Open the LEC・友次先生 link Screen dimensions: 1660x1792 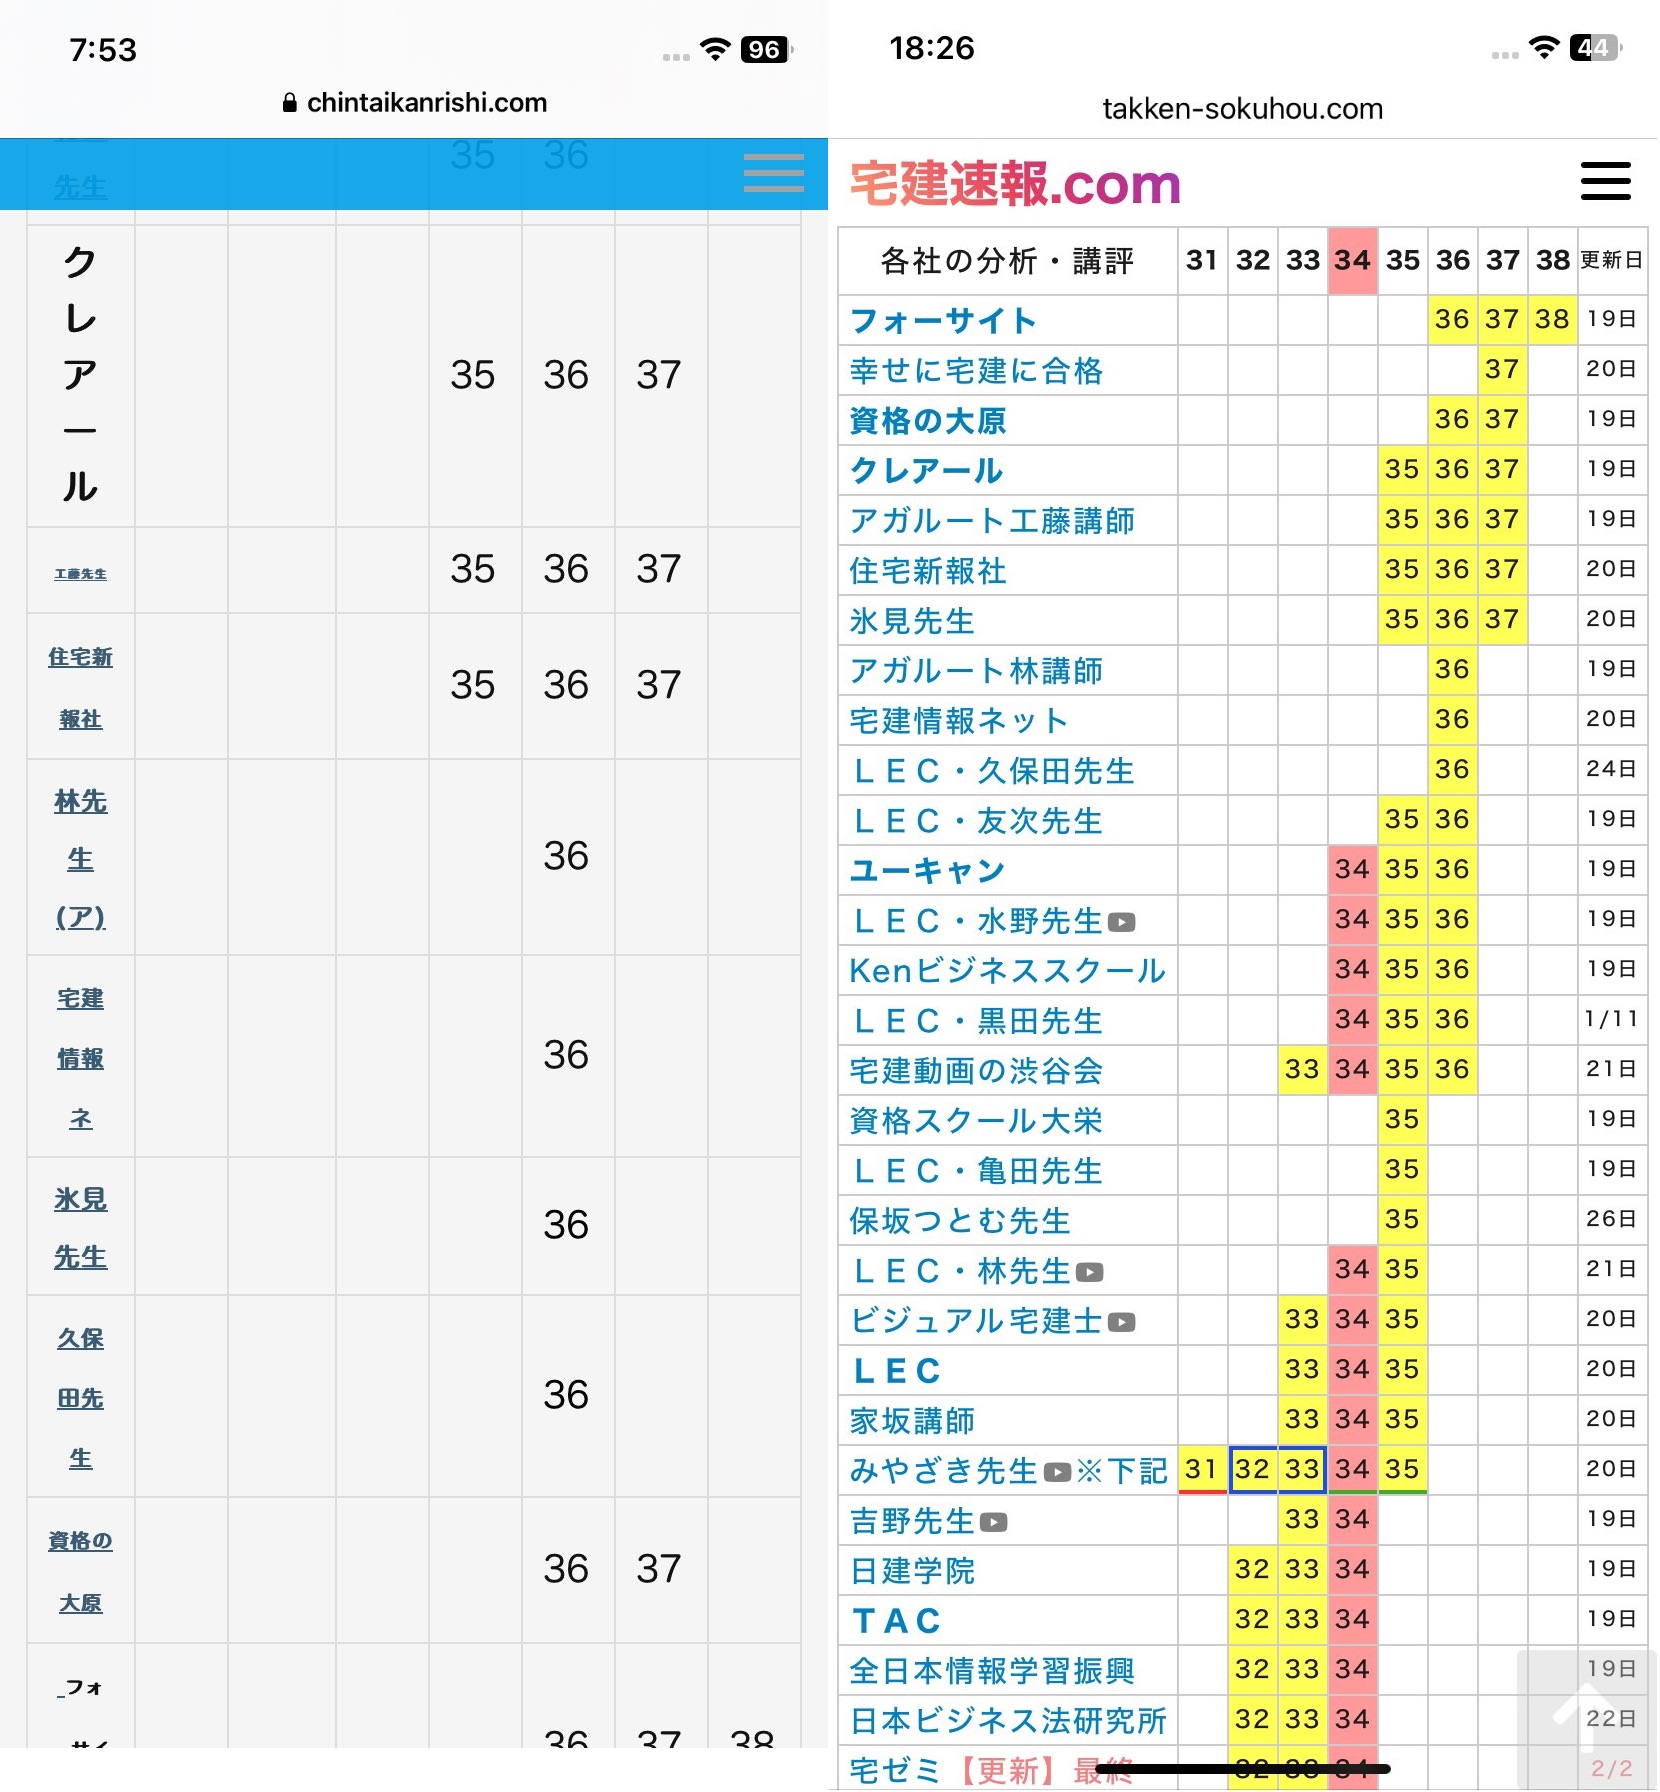click(975, 821)
